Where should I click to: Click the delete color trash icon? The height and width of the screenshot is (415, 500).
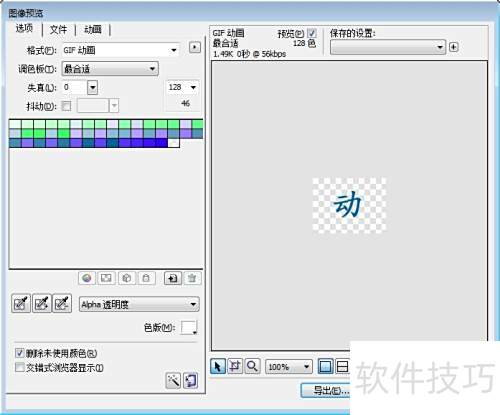point(192,278)
